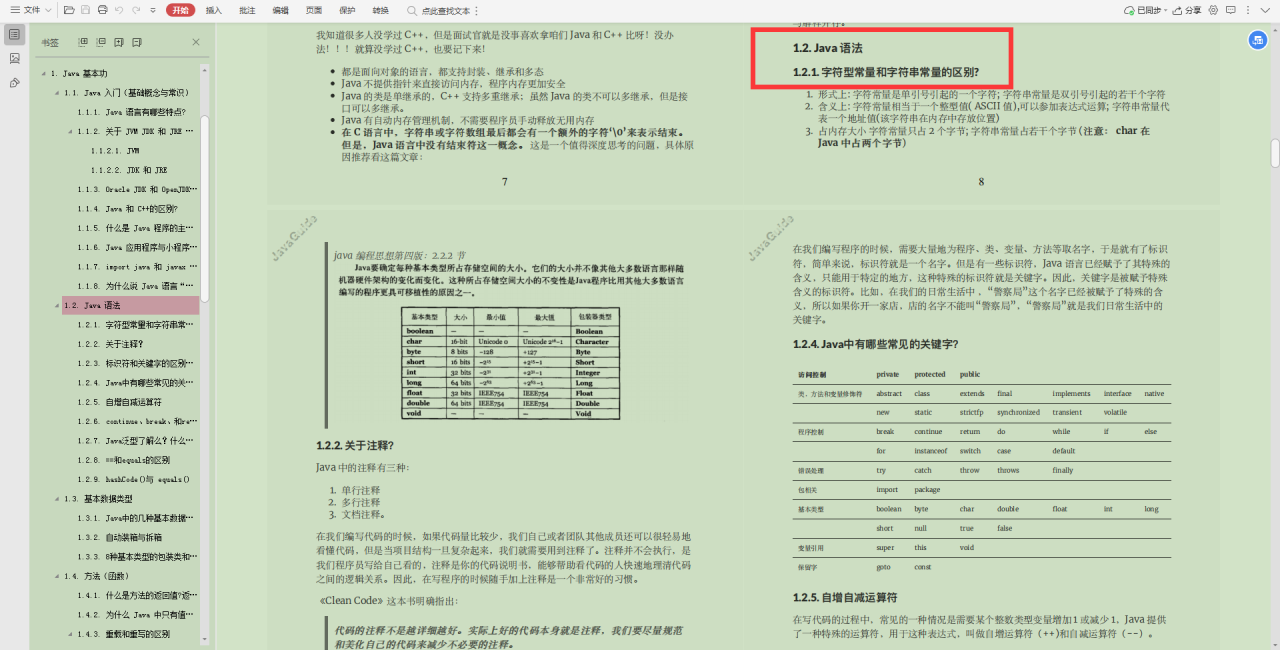Switch to the 插入 tab
The height and width of the screenshot is (650, 1280).
click(x=214, y=10)
